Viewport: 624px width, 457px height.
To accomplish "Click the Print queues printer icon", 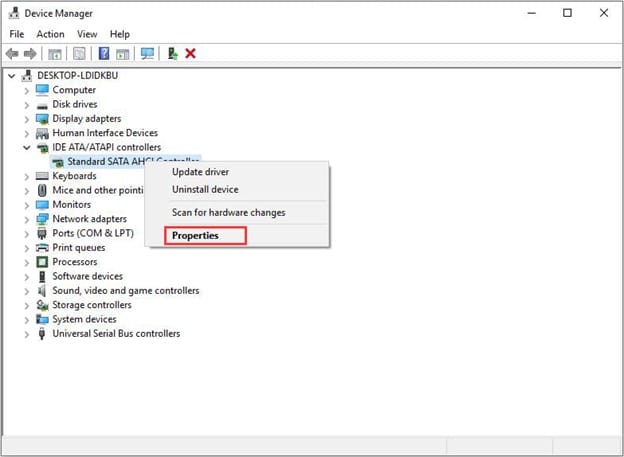I will 42,248.
